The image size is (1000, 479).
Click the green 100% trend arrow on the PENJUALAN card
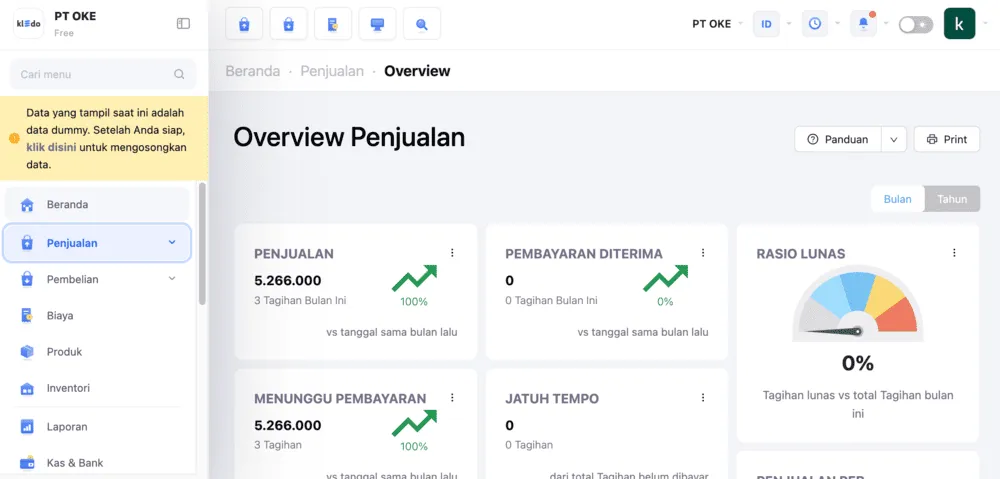[x=414, y=279]
